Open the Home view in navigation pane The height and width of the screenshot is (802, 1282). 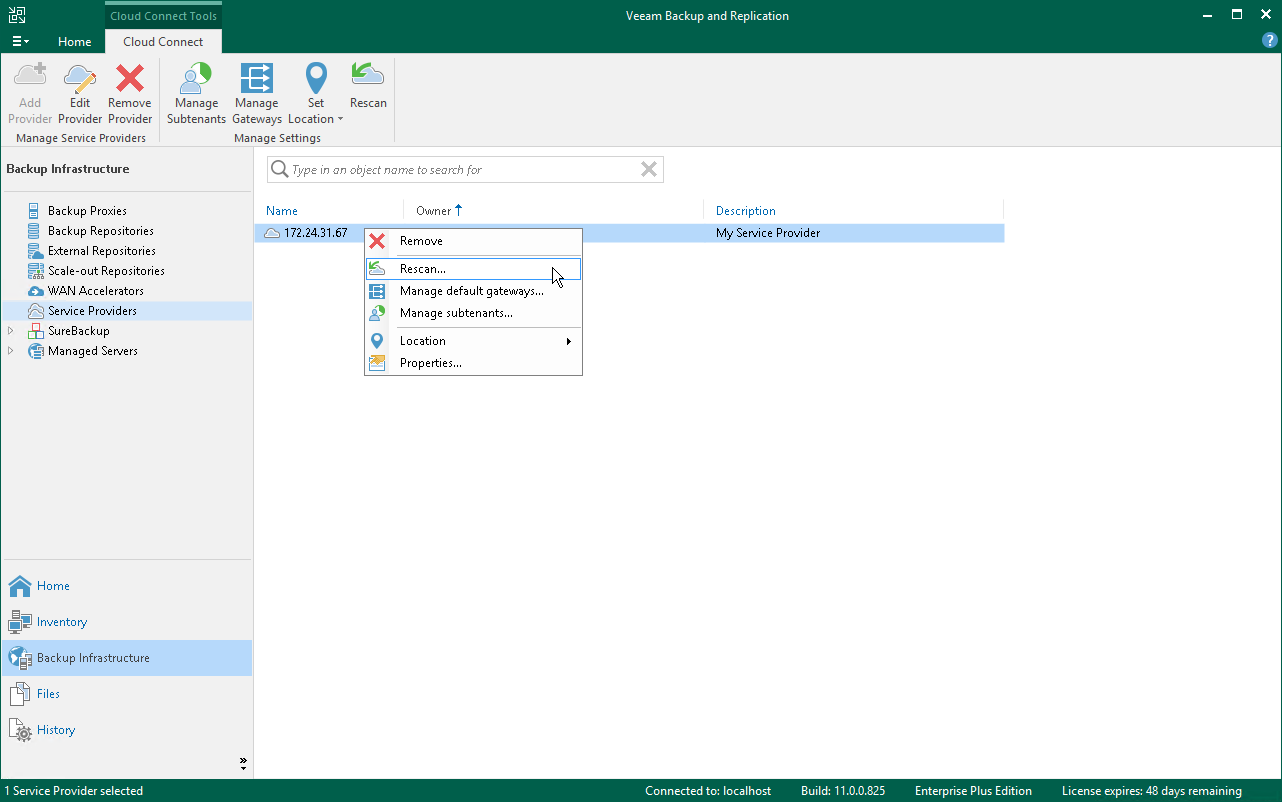[127, 586]
